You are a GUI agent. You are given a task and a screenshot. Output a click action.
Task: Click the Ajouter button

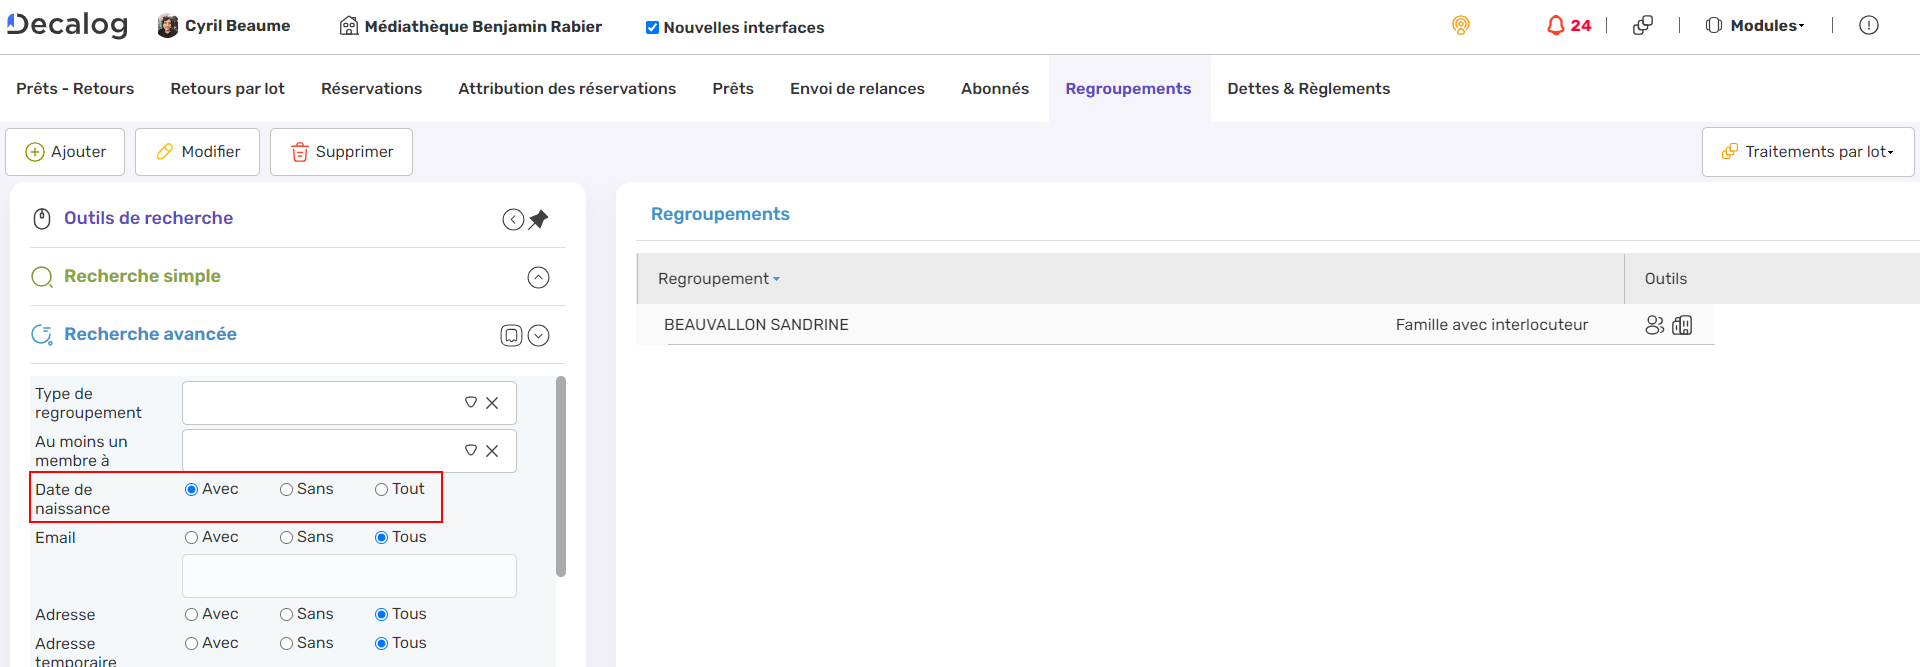click(x=65, y=152)
